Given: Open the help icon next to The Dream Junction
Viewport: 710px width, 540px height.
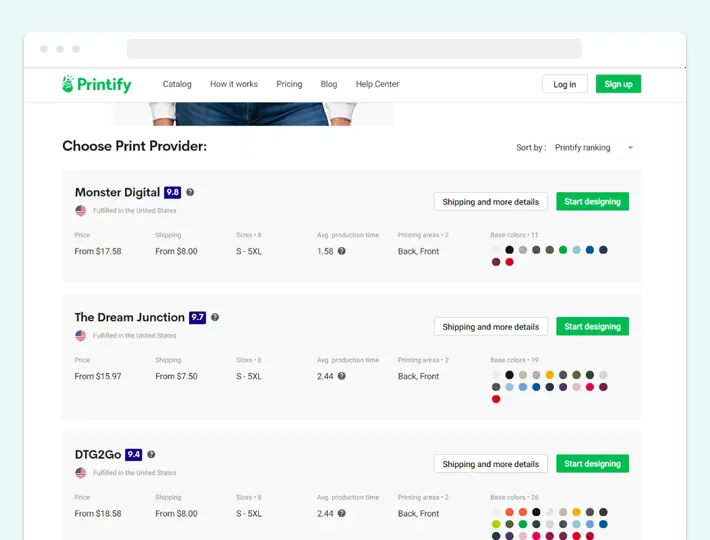Looking at the screenshot, I should pyautogui.click(x=215, y=317).
